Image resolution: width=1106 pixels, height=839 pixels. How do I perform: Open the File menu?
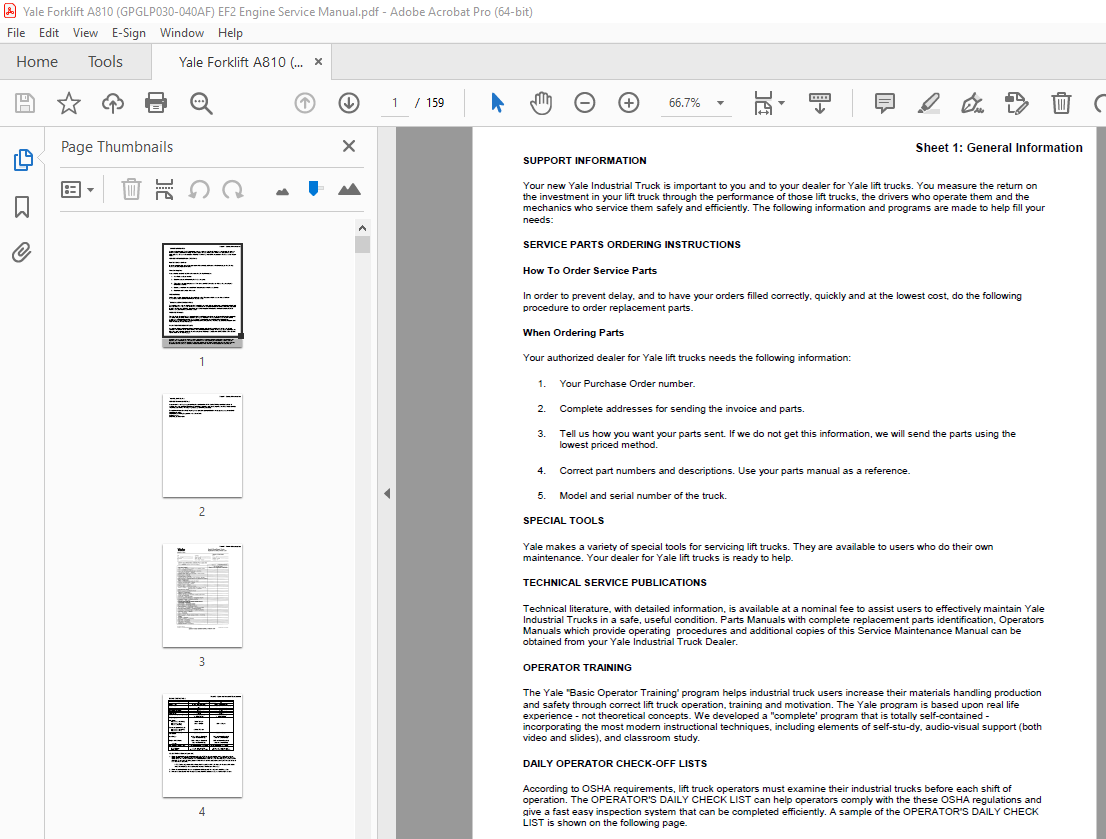click(16, 32)
